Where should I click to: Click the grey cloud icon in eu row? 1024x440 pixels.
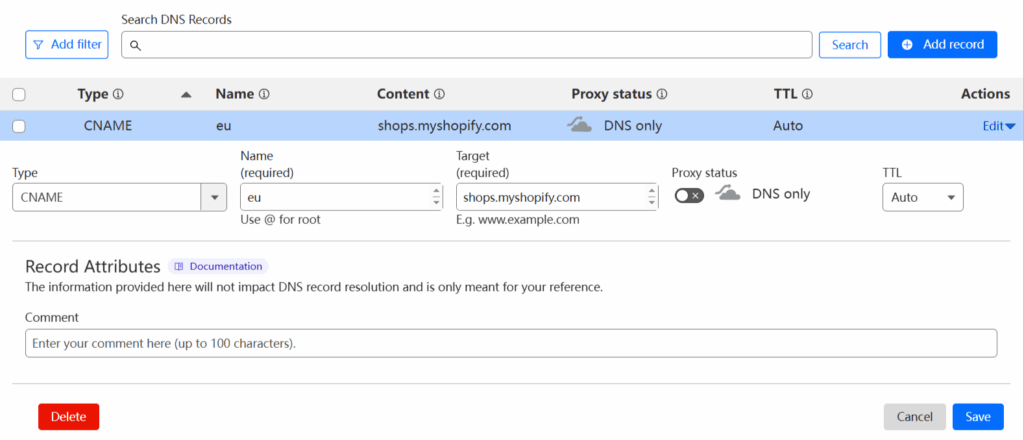[x=579, y=126]
